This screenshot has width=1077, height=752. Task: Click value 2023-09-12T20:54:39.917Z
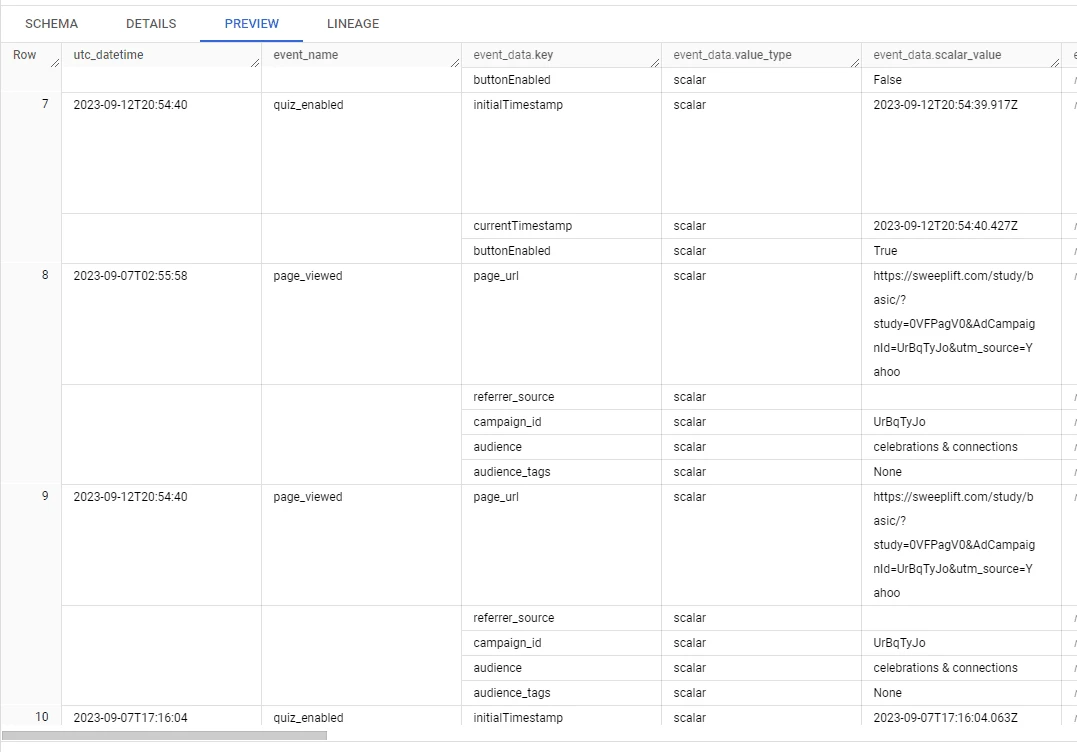click(946, 105)
